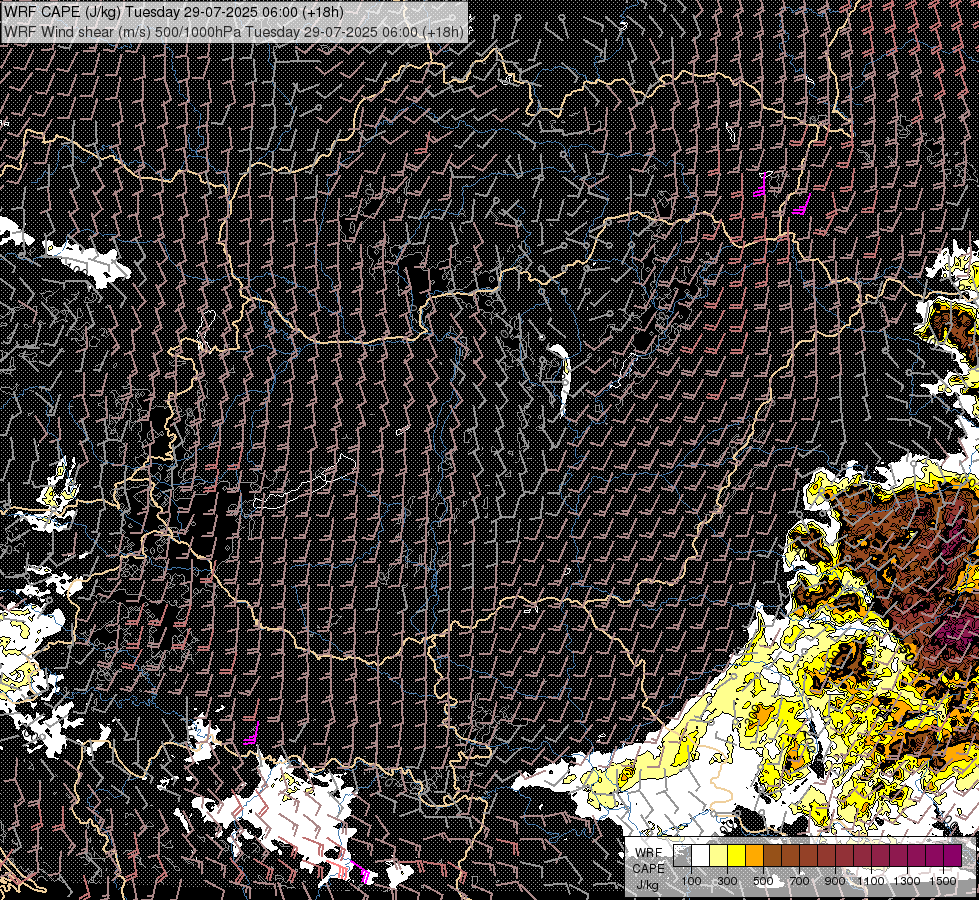Click the rightmost purple CAPE legend swatch

coord(953,855)
